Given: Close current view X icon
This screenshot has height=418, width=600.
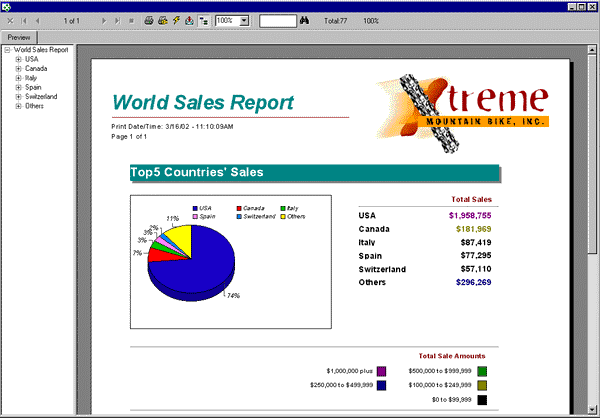Looking at the screenshot, I should [x=10, y=20].
